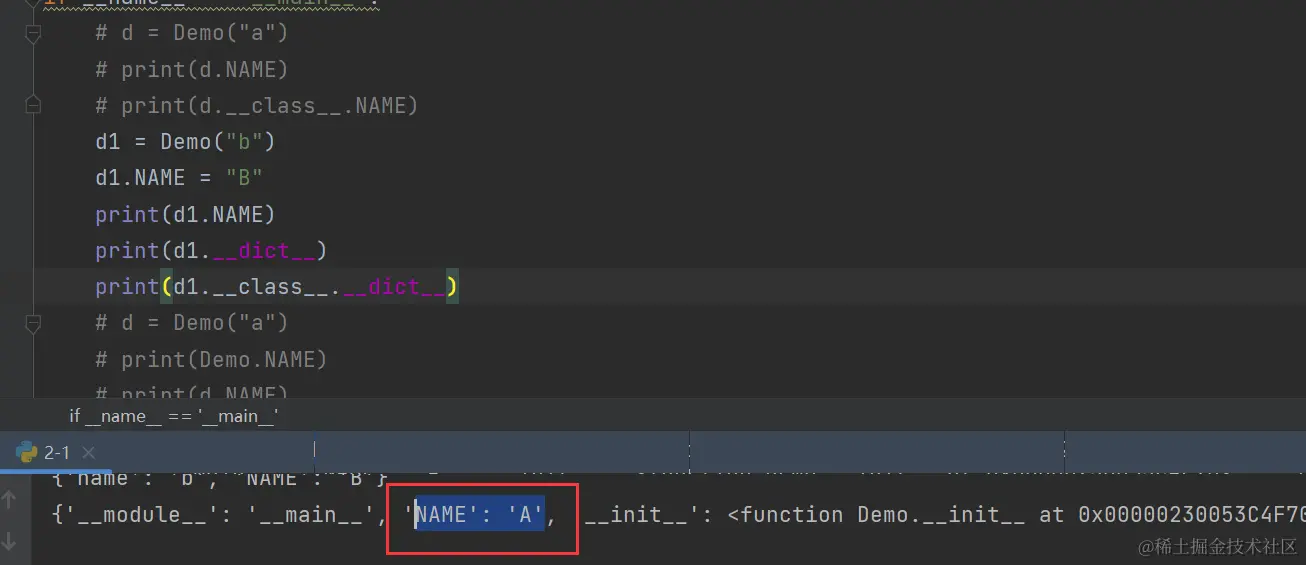The image size is (1306, 565).
Task: Click the Python icon on the 2-1 run tab
Action: tap(26, 452)
